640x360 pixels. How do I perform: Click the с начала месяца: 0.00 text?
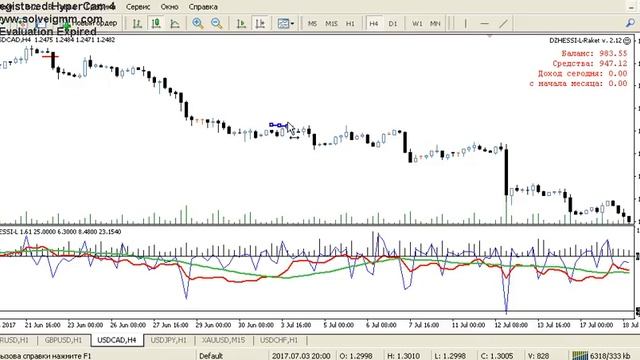[x=578, y=84]
